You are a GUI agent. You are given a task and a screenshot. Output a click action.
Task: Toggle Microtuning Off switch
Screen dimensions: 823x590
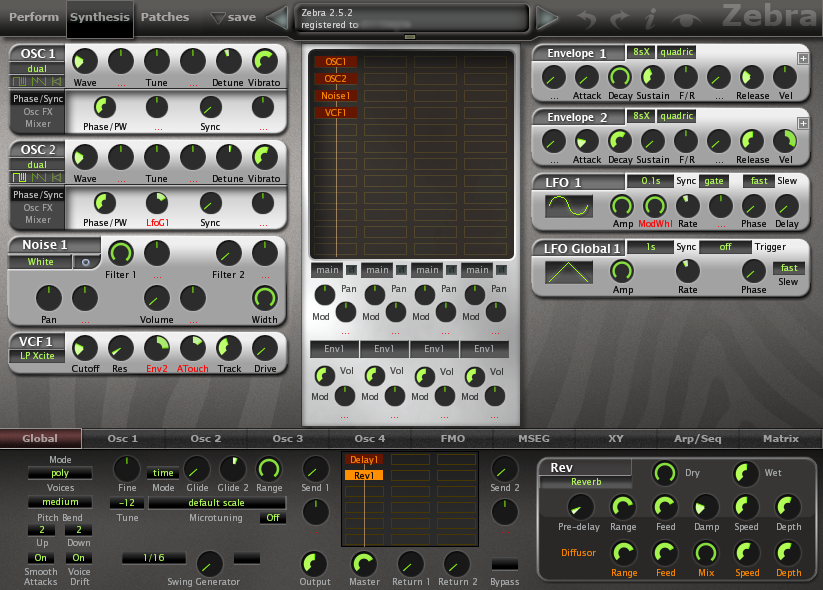pyautogui.click(x=272, y=518)
